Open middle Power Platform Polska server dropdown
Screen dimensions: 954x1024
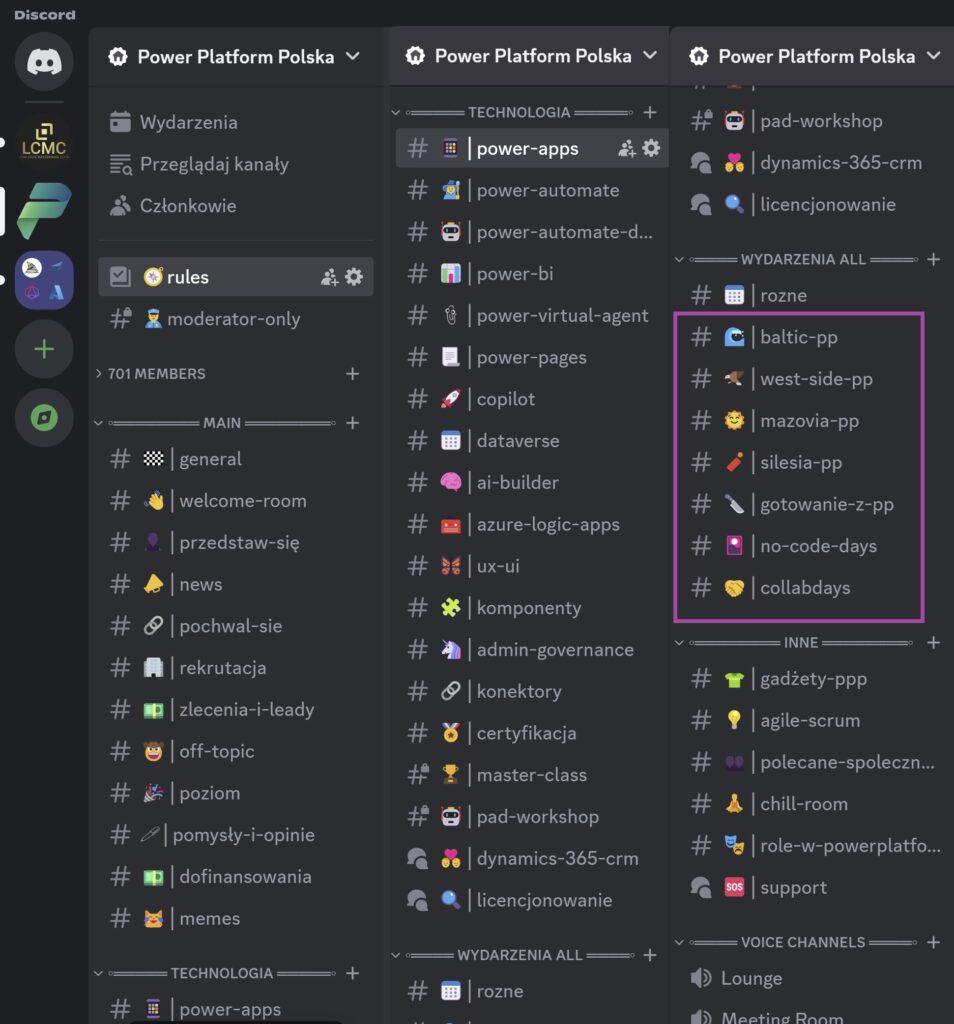click(650, 56)
